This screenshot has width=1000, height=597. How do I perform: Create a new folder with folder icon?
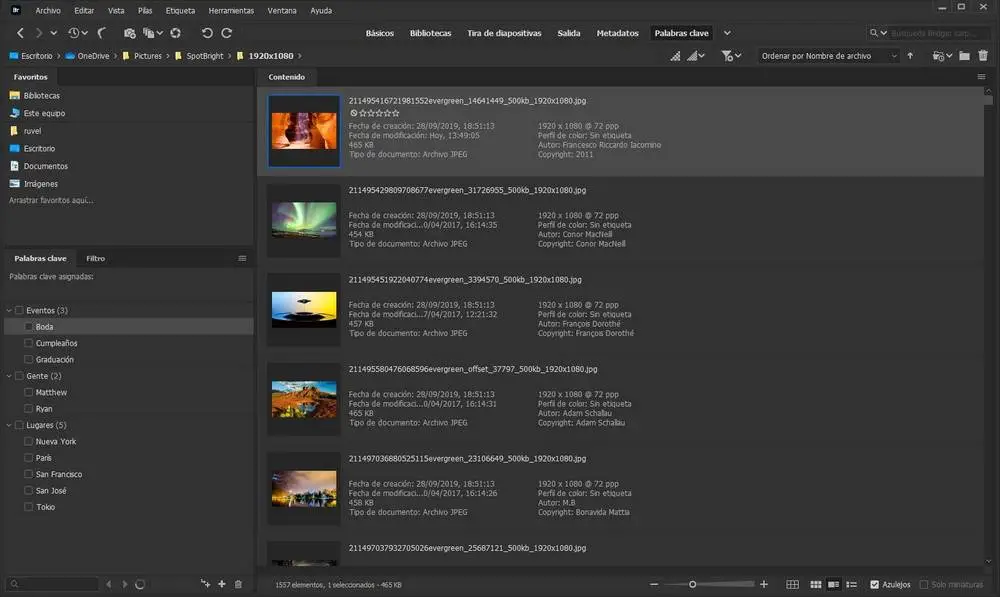pyautogui.click(x=964, y=56)
